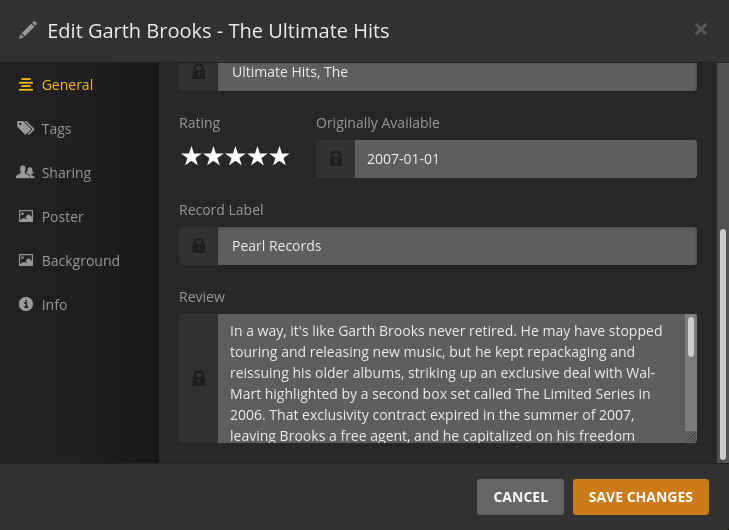
Task: Open the Tags tab
Action: point(56,129)
